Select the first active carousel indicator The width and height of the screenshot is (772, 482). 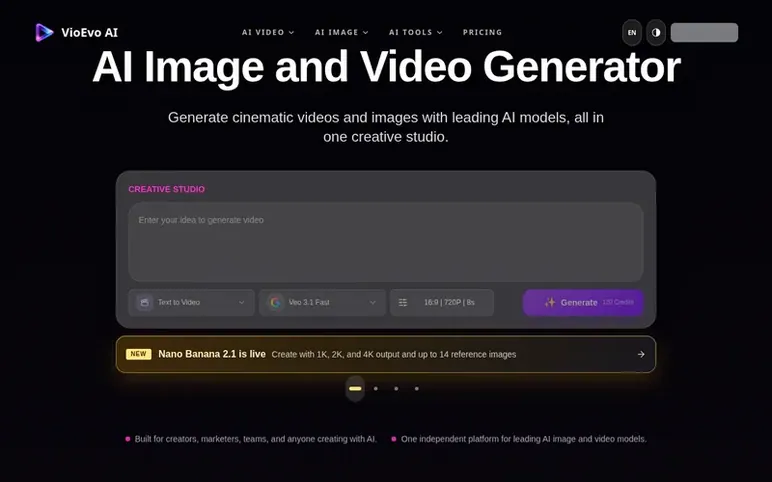pos(355,388)
